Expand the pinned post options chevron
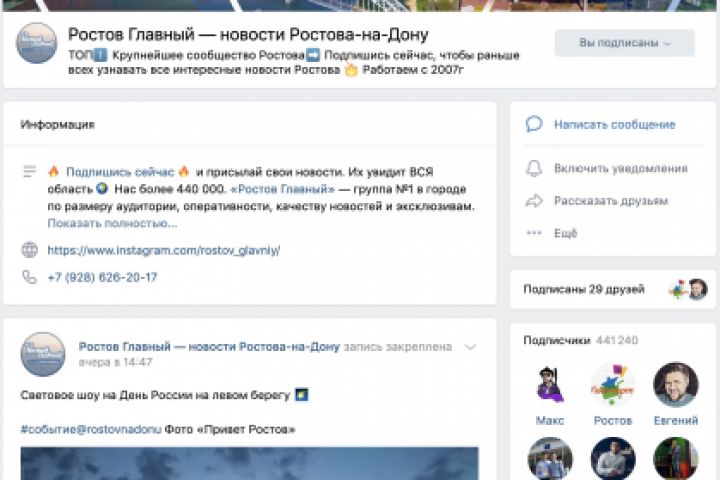 tap(470, 347)
